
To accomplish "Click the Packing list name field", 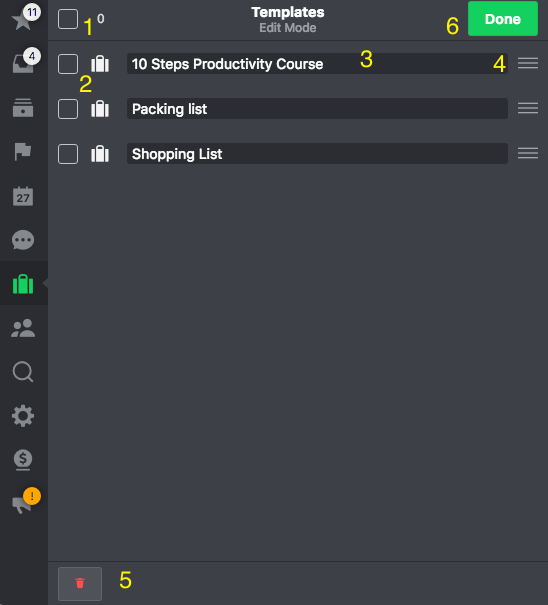I will pos(317,109).
